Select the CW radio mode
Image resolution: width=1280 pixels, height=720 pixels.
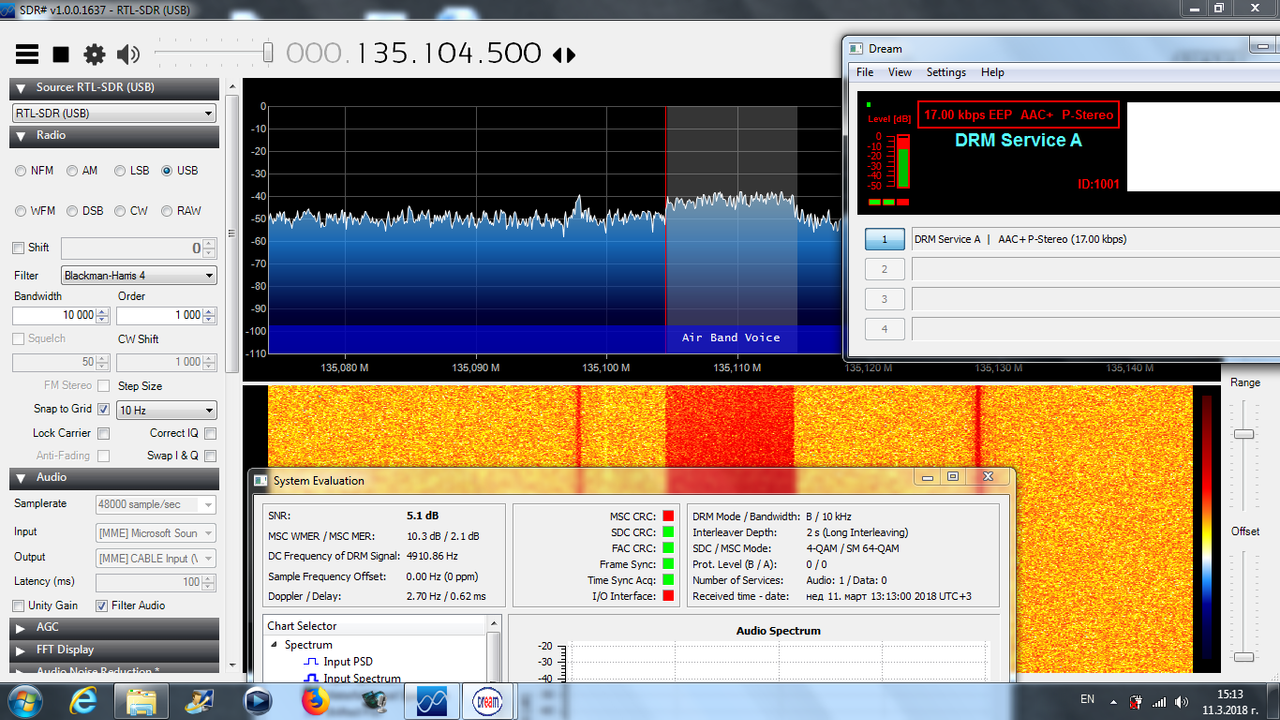(120, 211)
